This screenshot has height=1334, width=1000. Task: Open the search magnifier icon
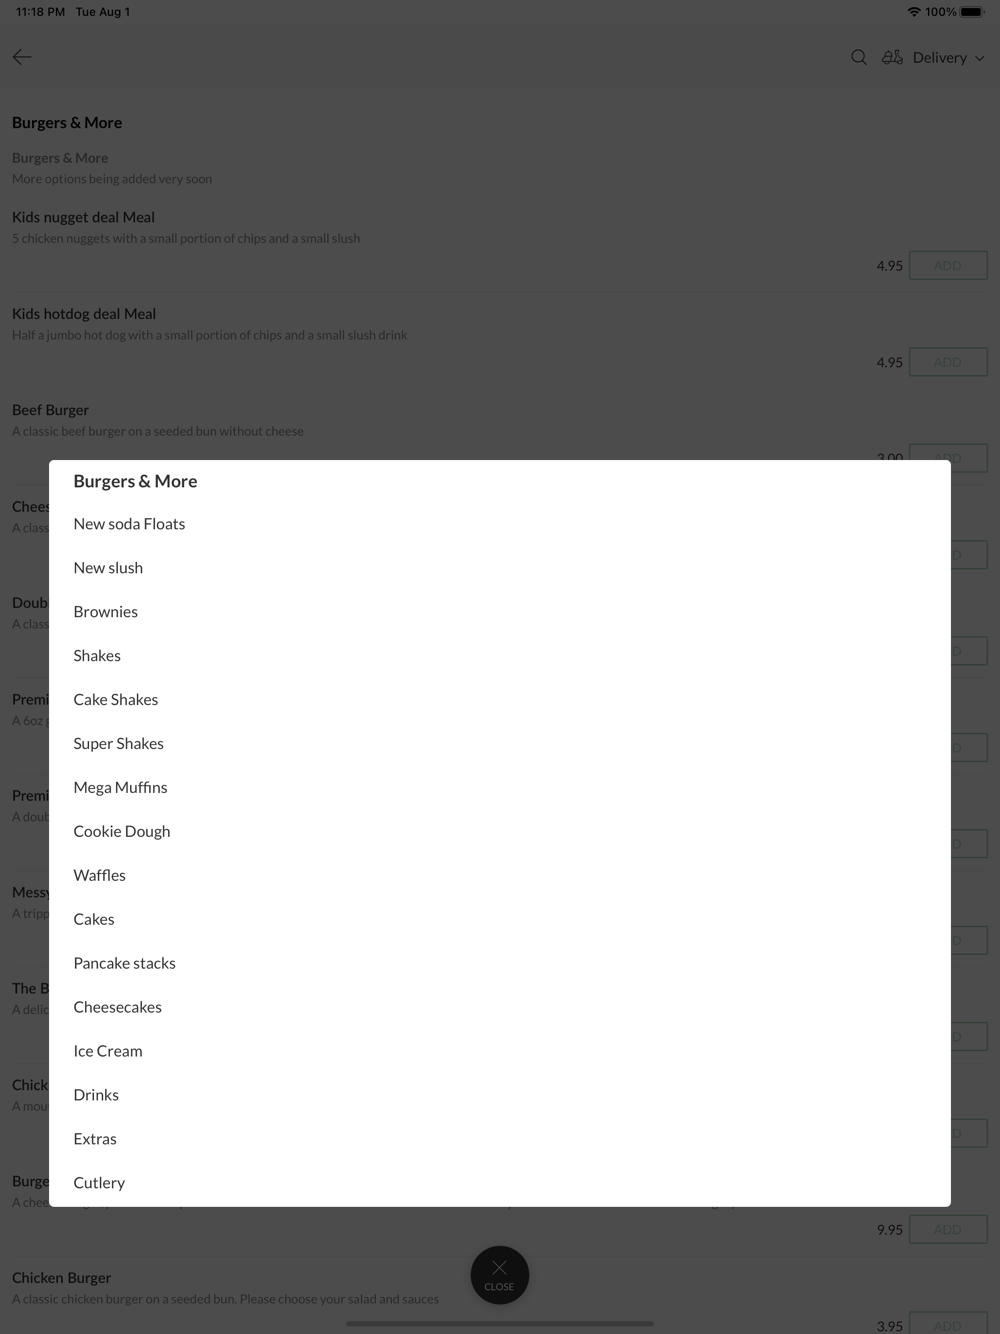point(859,57)
